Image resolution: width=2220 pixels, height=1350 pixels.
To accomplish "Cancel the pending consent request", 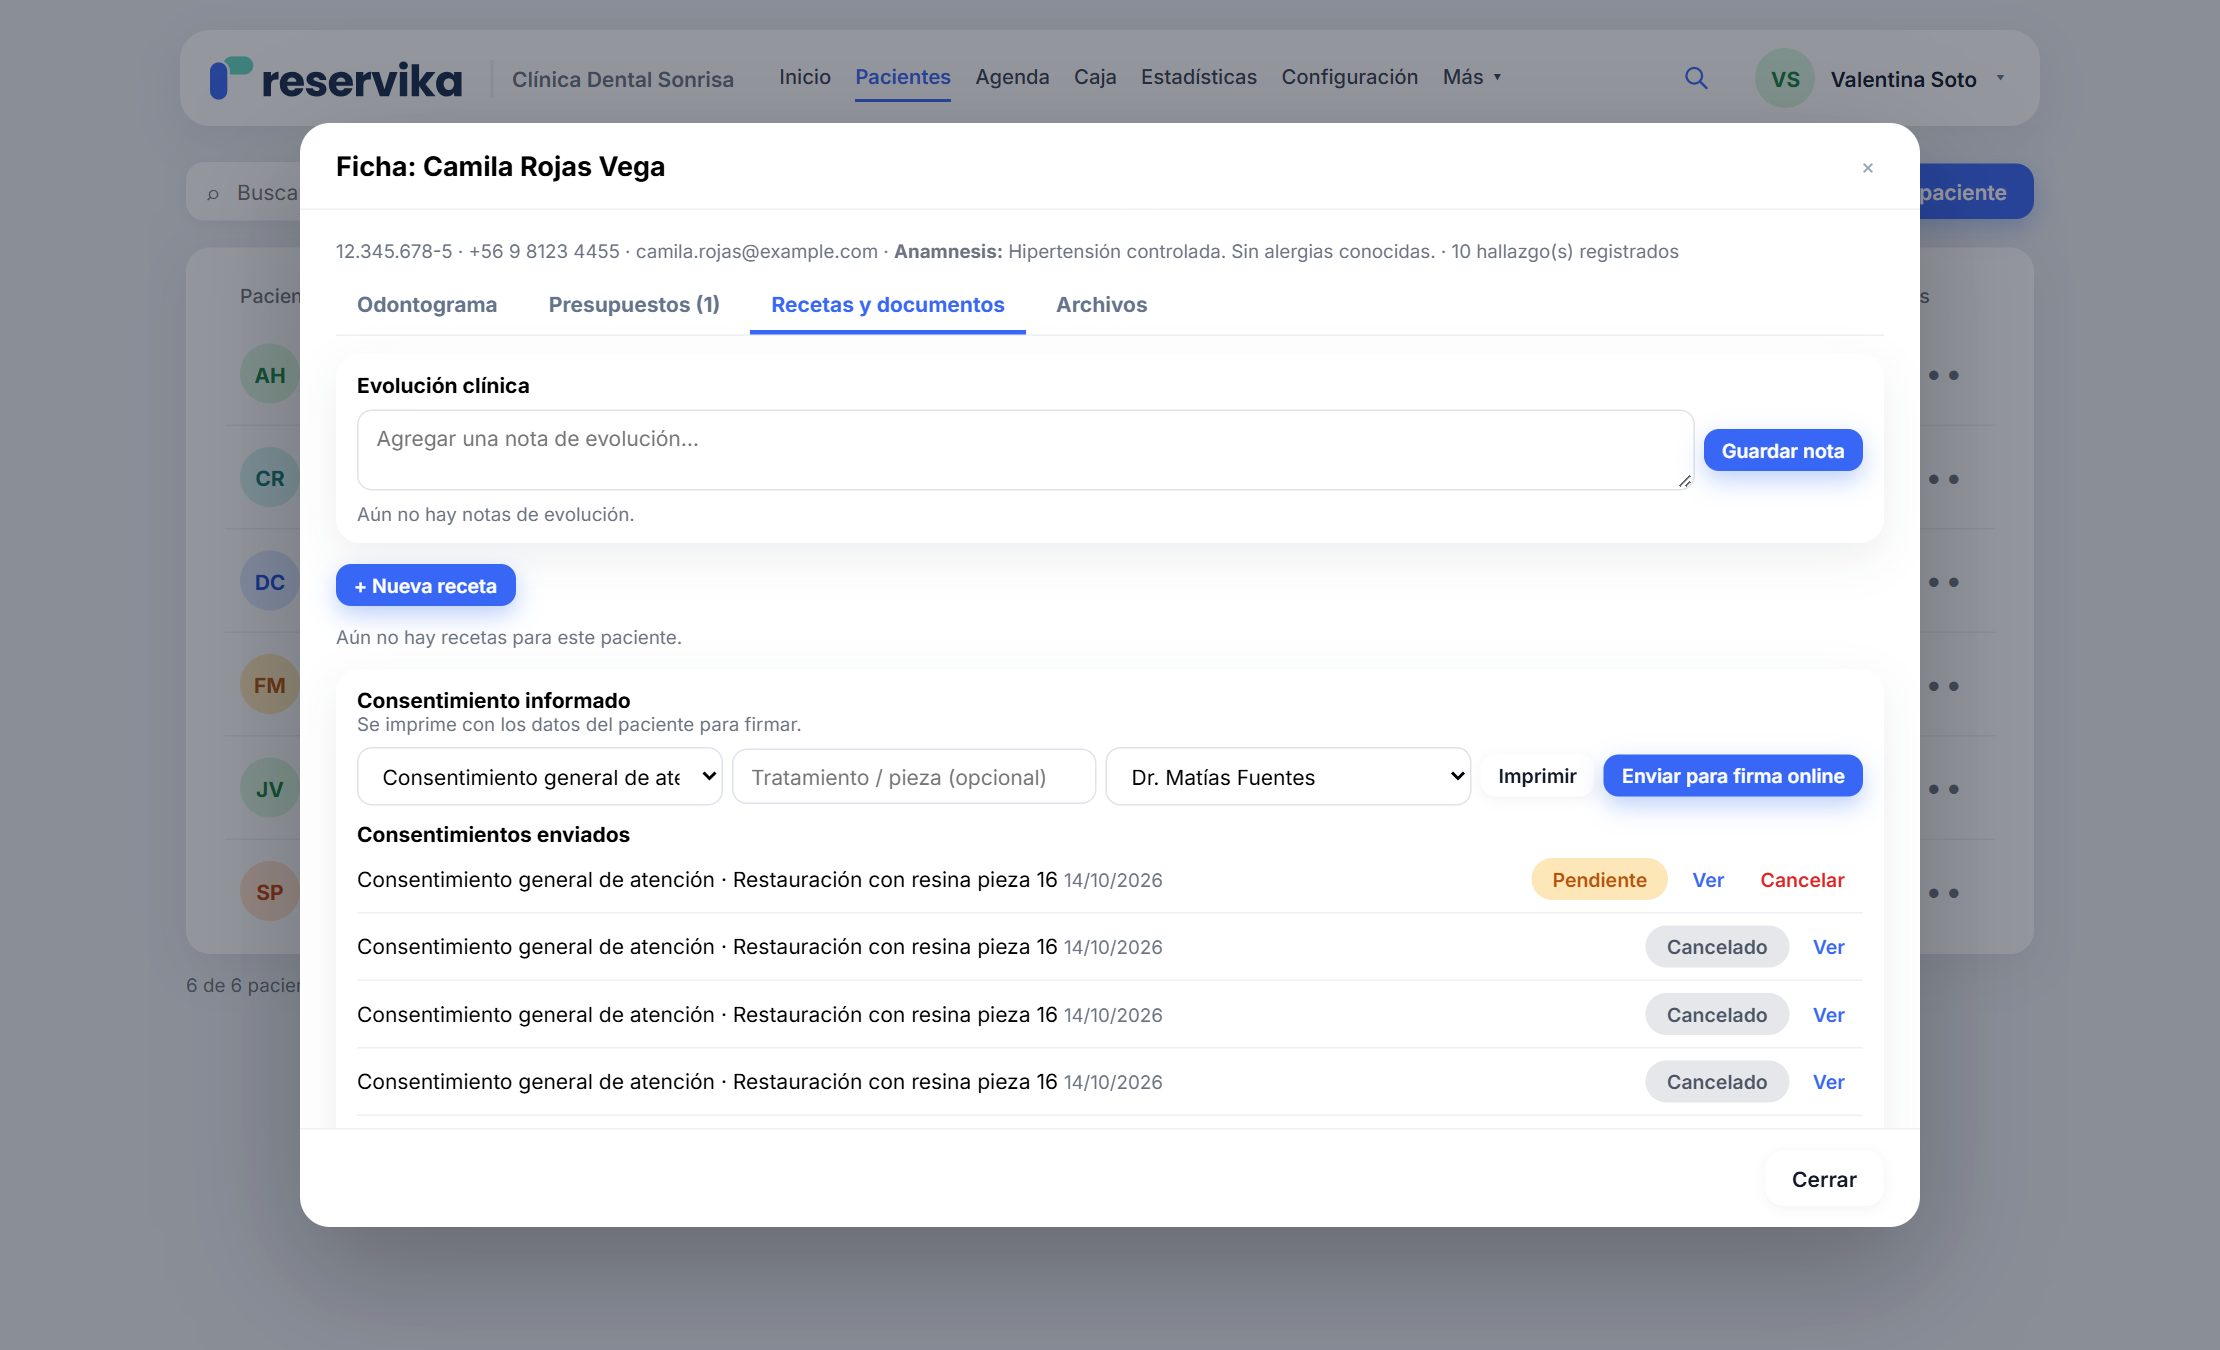I will point(1802,880).
